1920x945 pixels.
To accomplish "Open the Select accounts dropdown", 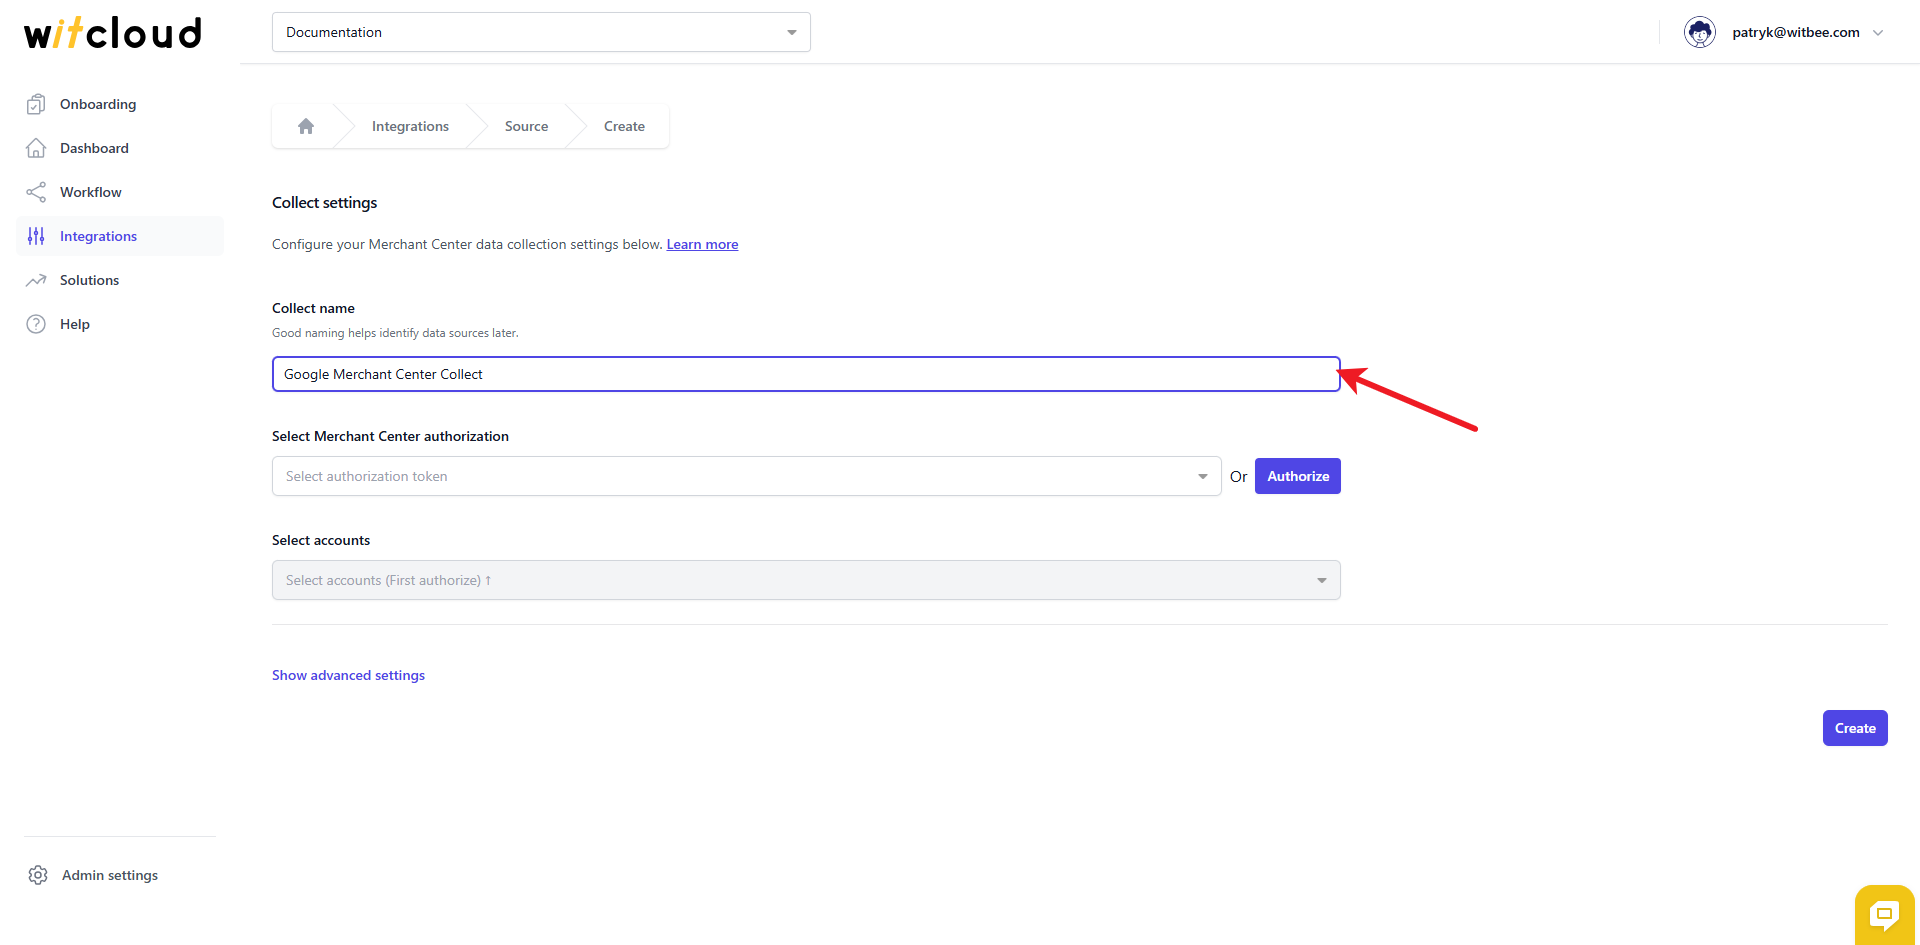I will click(x=806, y=580).
